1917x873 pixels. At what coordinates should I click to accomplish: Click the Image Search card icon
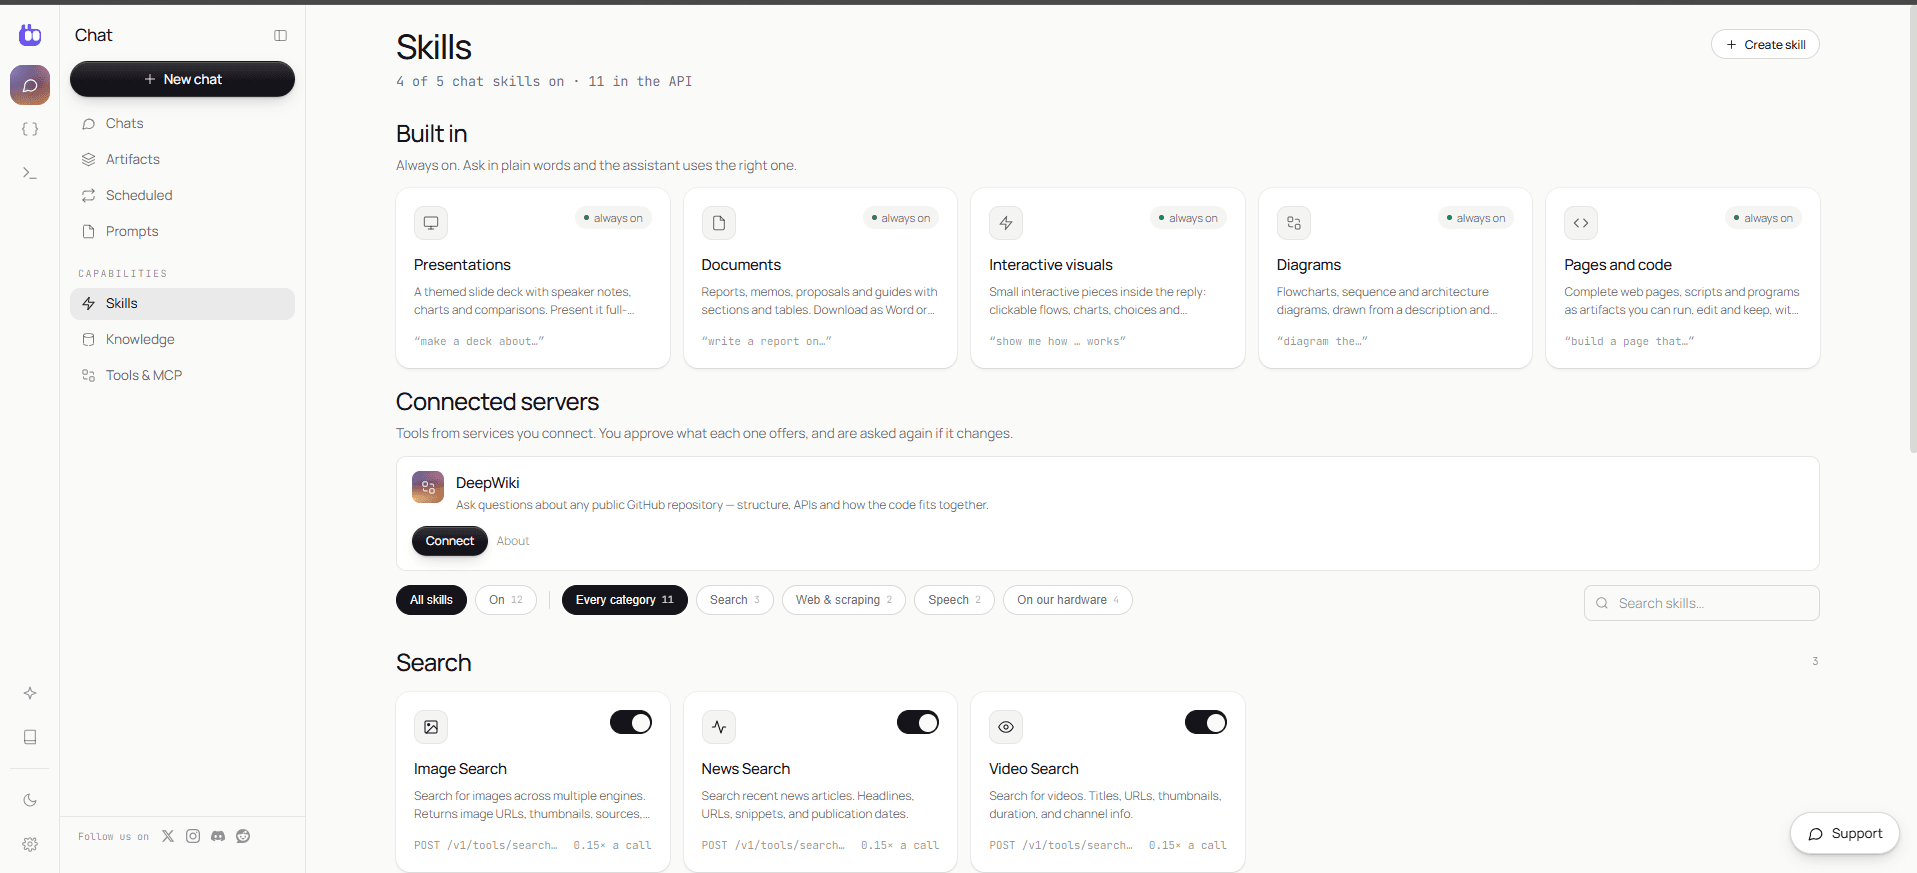431,727
